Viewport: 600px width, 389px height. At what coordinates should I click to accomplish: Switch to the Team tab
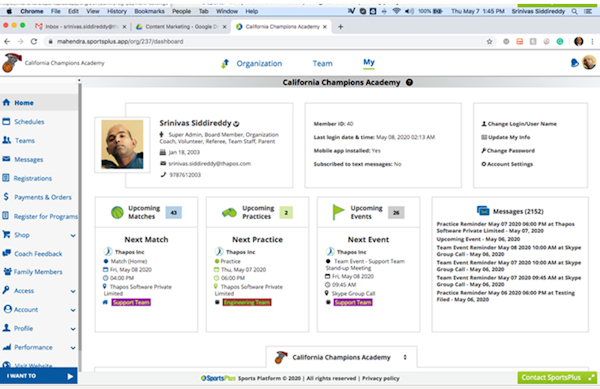tap(323, 63)
